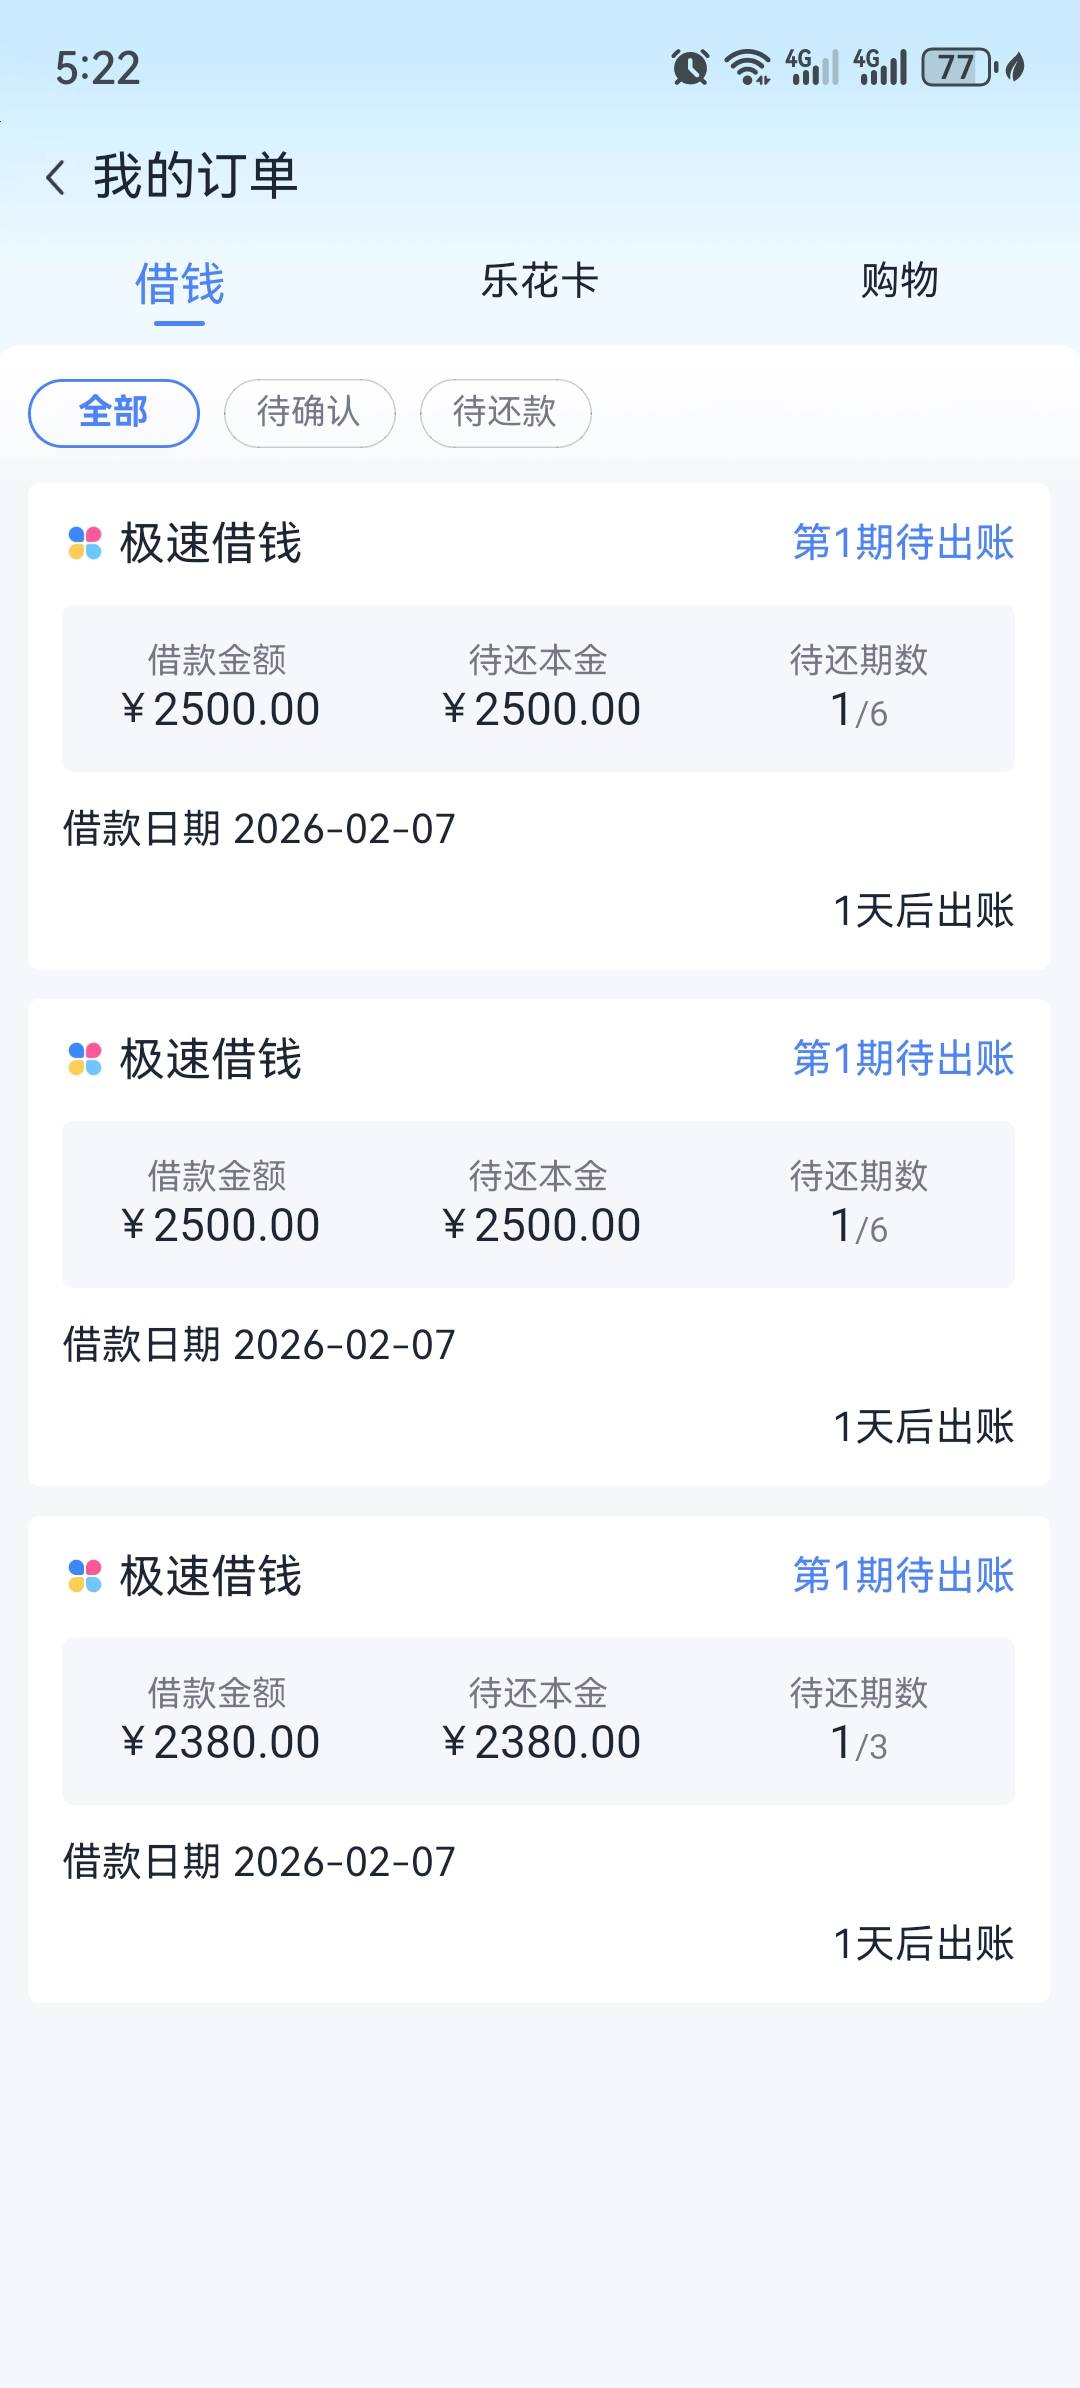Screen dimensions: 1080x2388
Task: Open the first loan's 第1期待出账 status link
Action: [903, 543]
